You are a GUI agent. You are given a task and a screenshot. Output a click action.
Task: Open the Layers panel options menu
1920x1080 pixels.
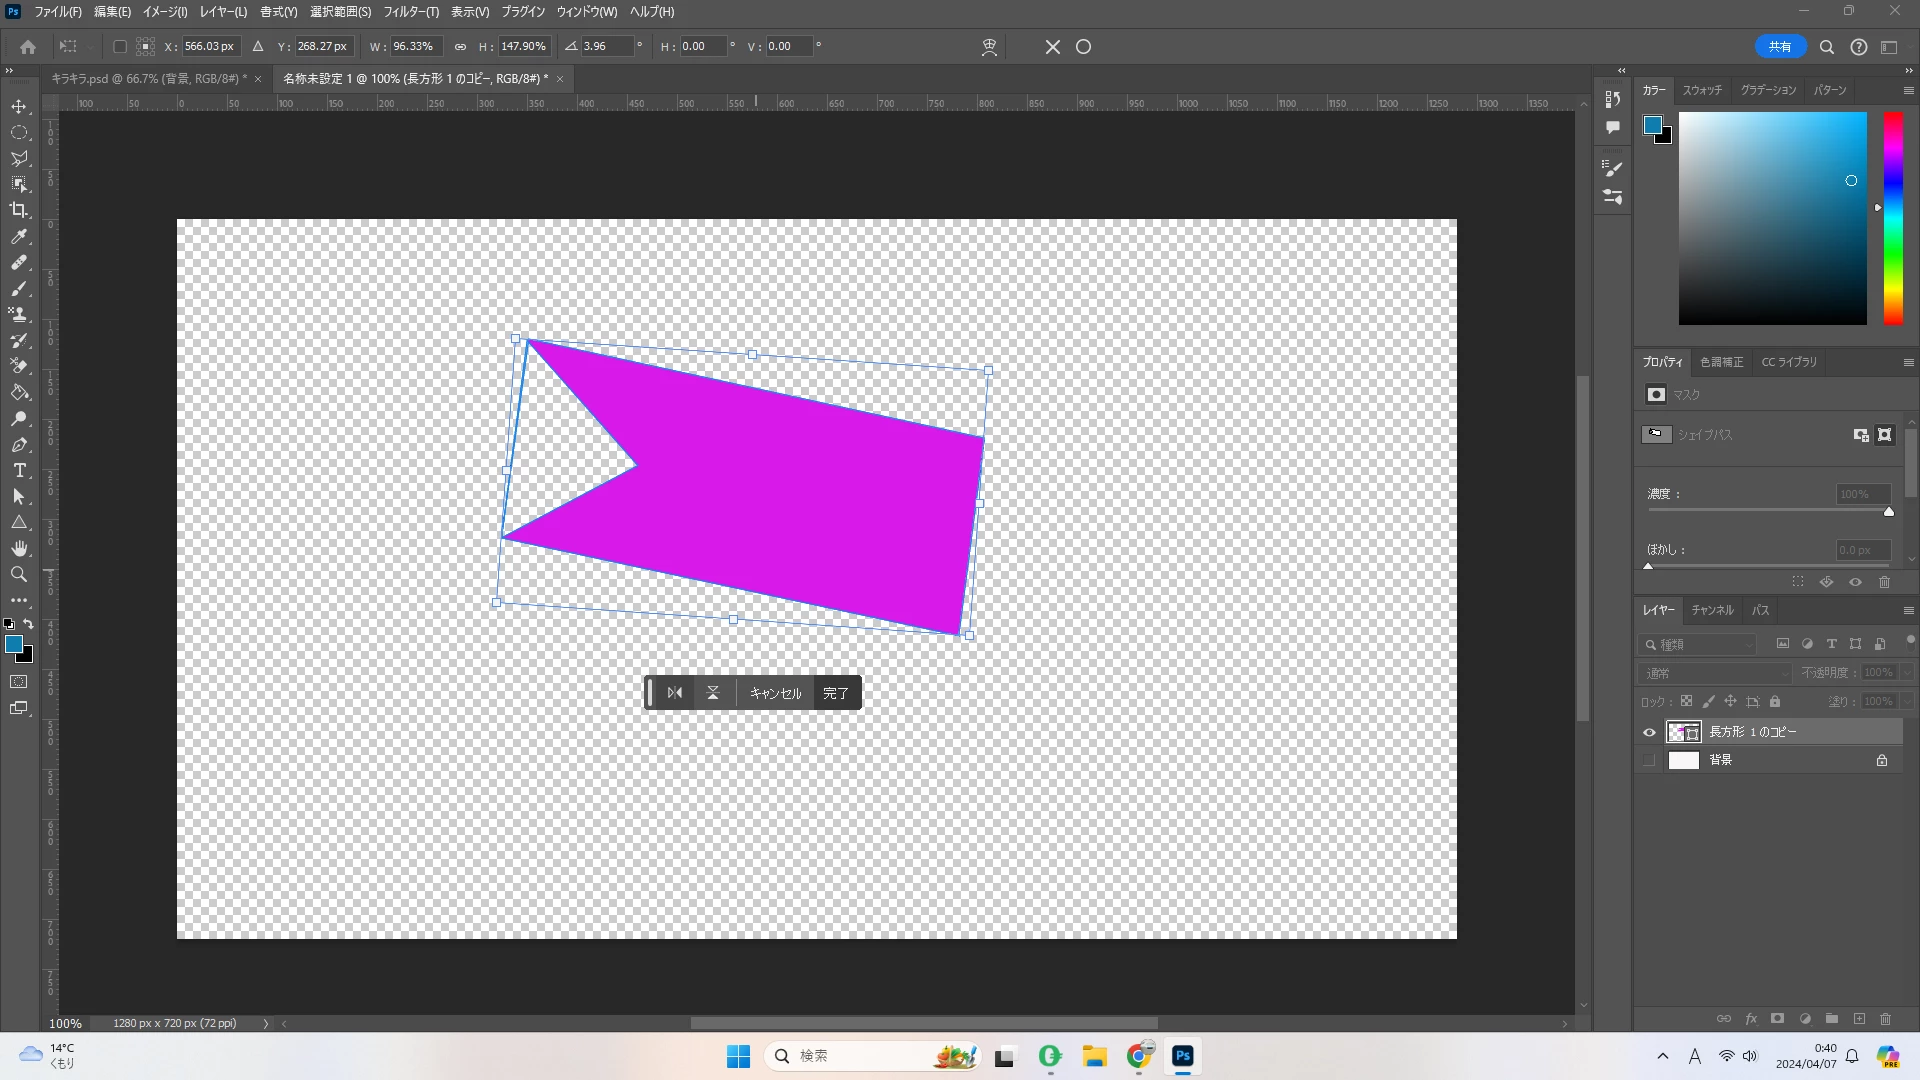pos(1908,610)
